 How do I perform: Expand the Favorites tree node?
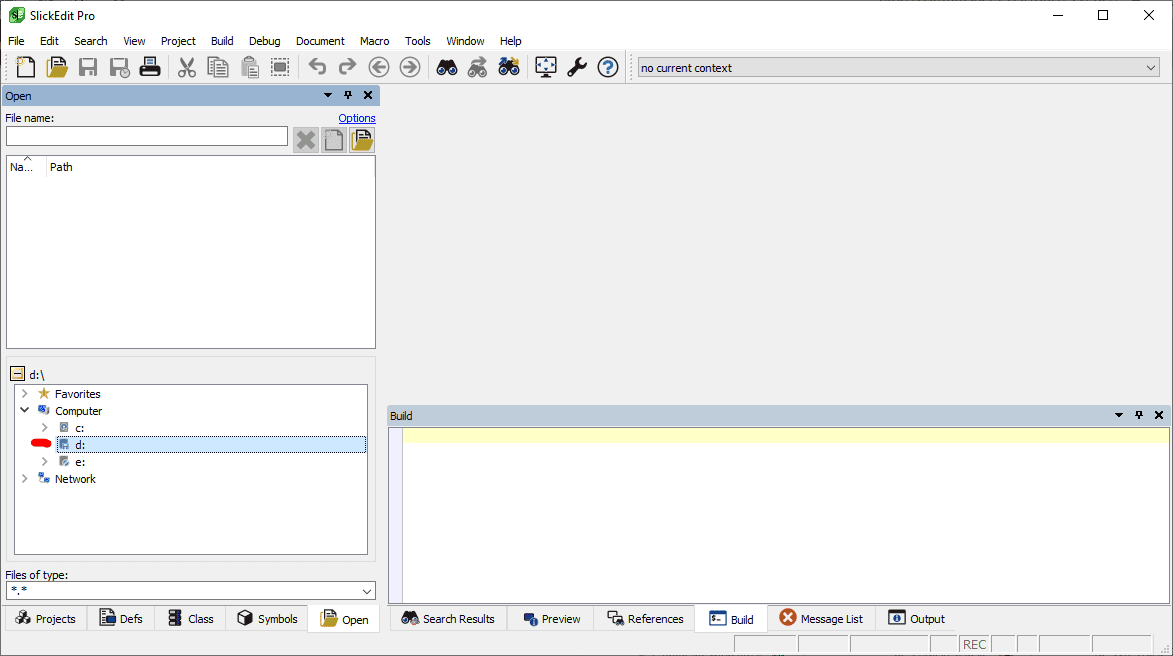tap(25, 394)
